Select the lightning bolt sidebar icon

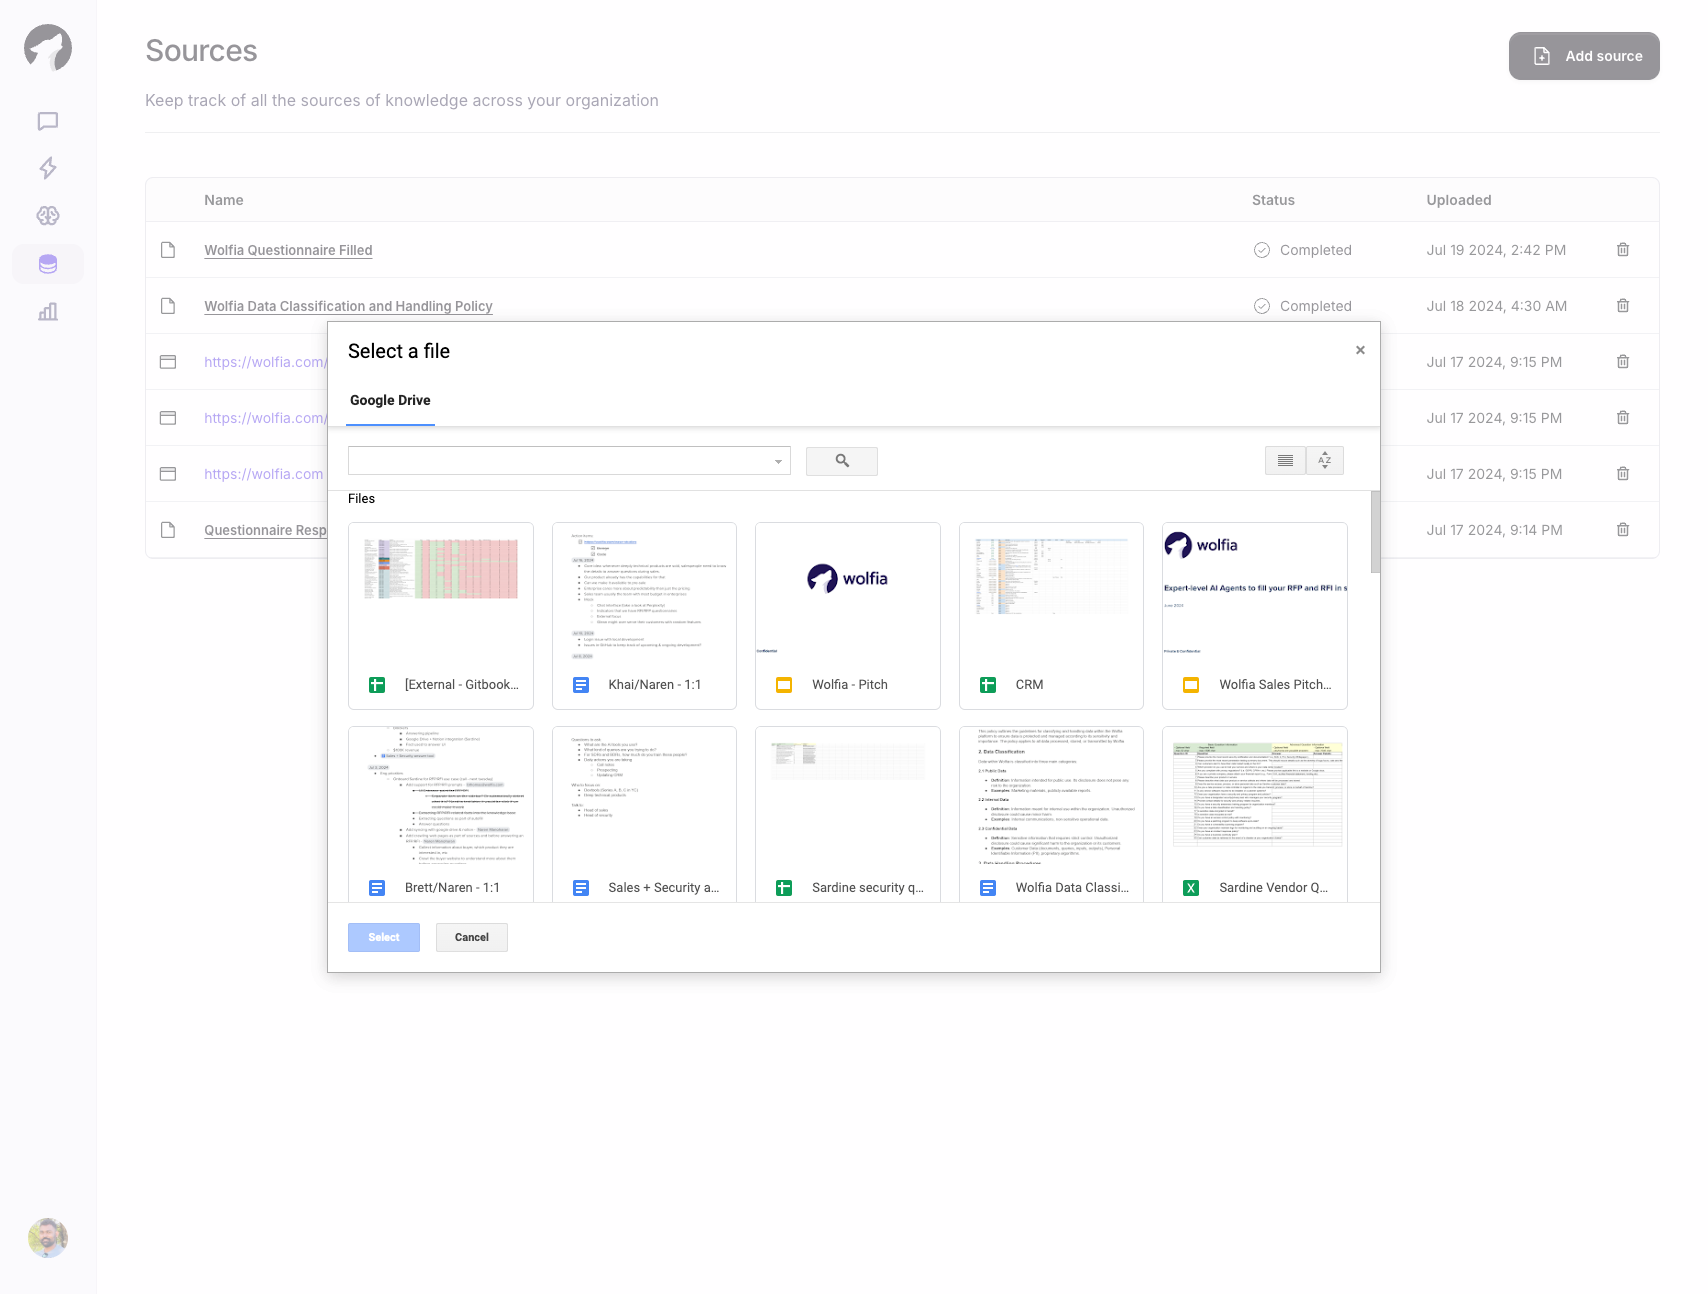click(x=47, y=168)
